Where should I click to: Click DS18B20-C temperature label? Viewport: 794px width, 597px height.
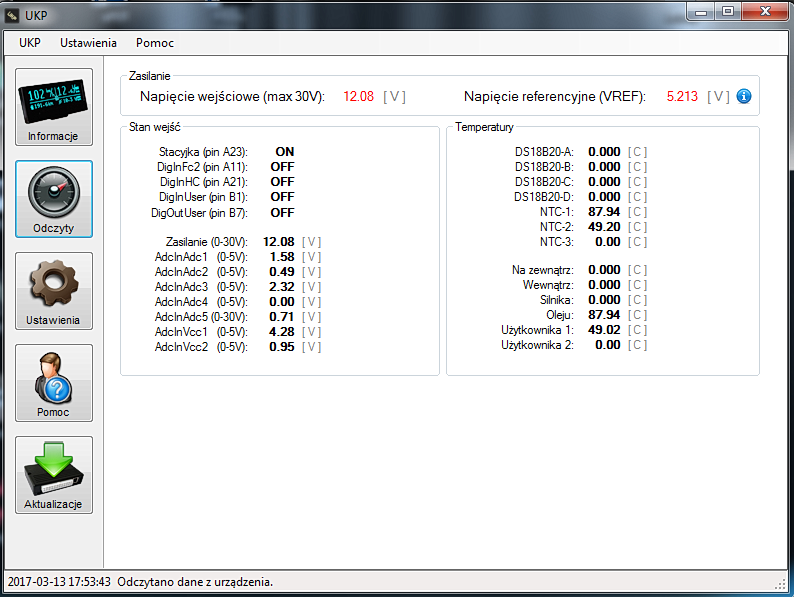(544, 182)
